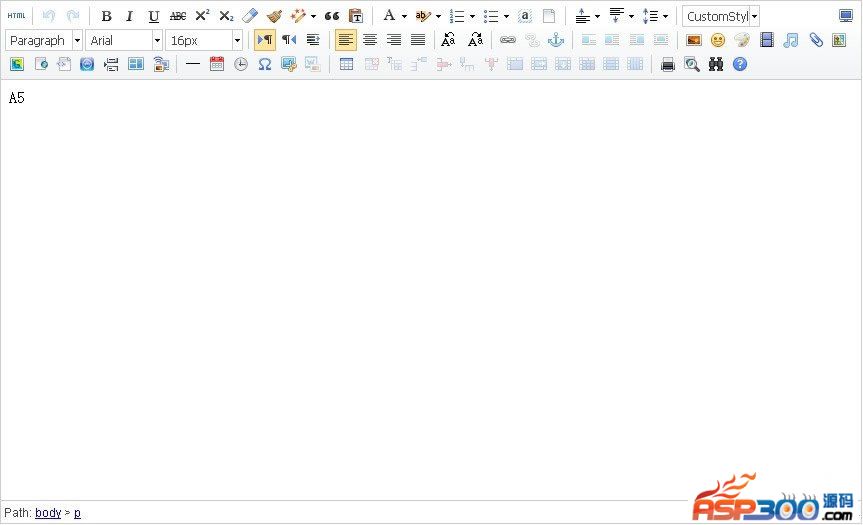This screenshot has width=863, height=525.
Task: Open find using the binoculars icon
Action: tap(716, 64)
